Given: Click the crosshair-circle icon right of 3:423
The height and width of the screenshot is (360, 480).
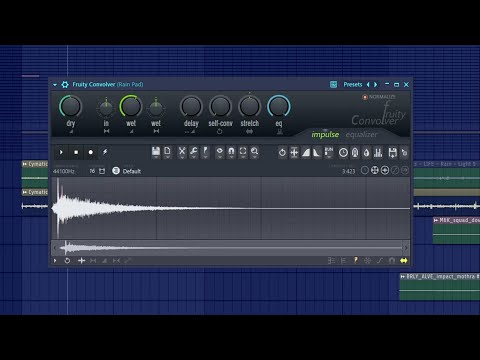Looking at the screenshot, I should (375, 170).
